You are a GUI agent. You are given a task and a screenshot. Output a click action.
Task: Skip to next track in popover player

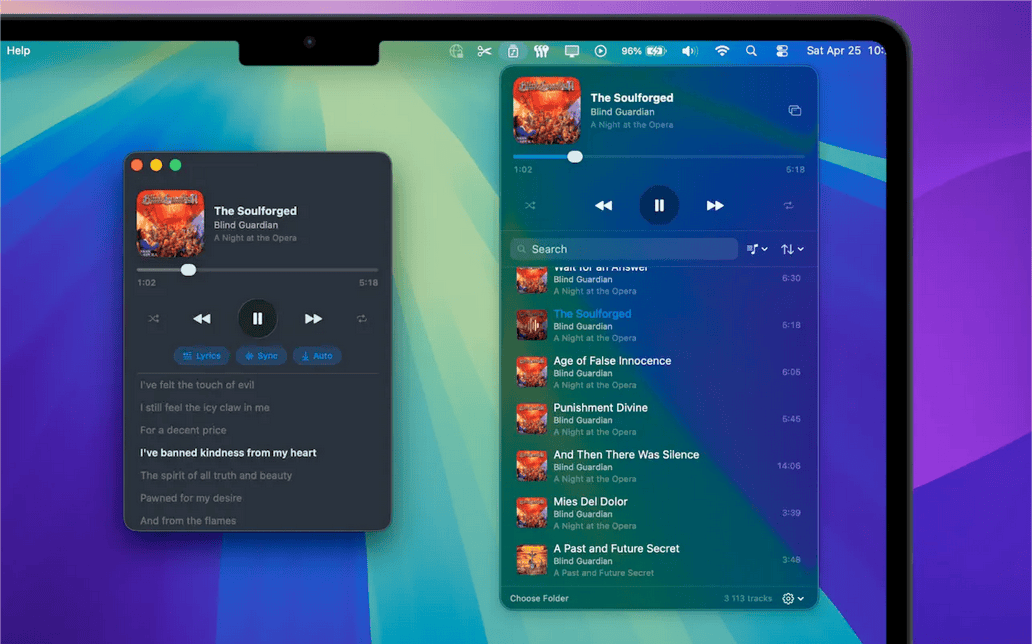pos(715,205)
